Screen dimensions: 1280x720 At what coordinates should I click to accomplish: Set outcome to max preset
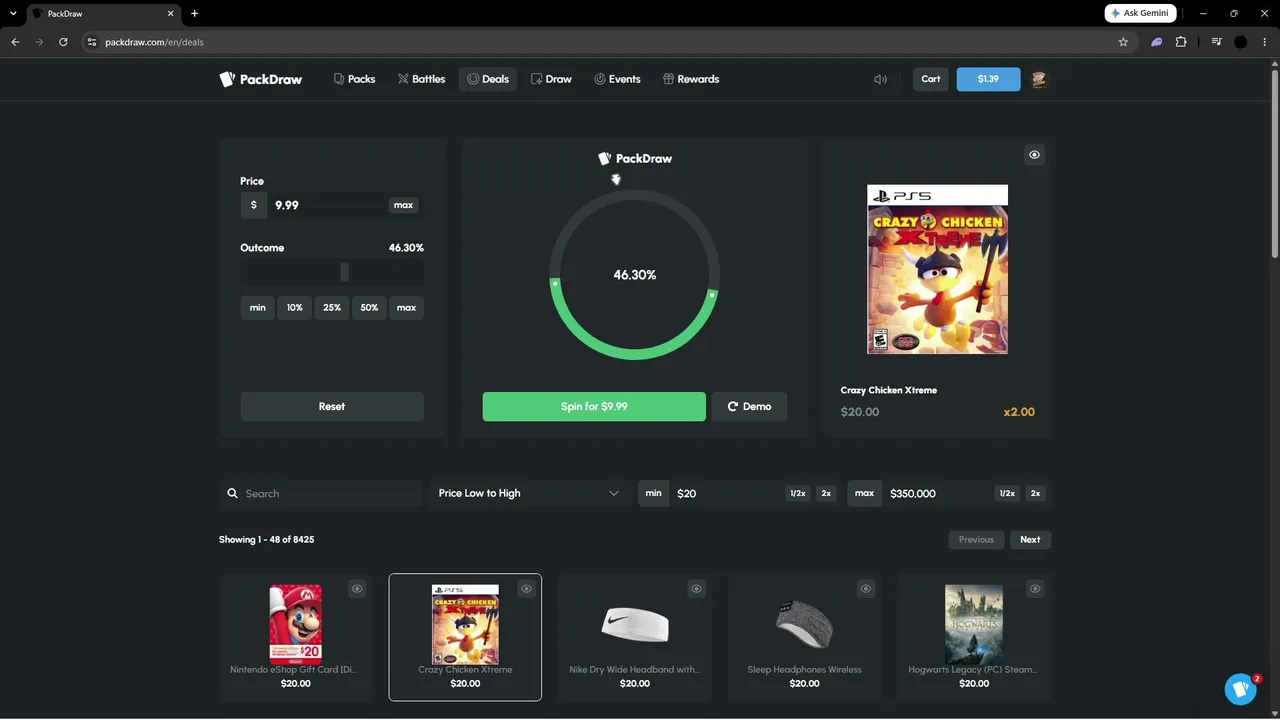tap(406, 308)
